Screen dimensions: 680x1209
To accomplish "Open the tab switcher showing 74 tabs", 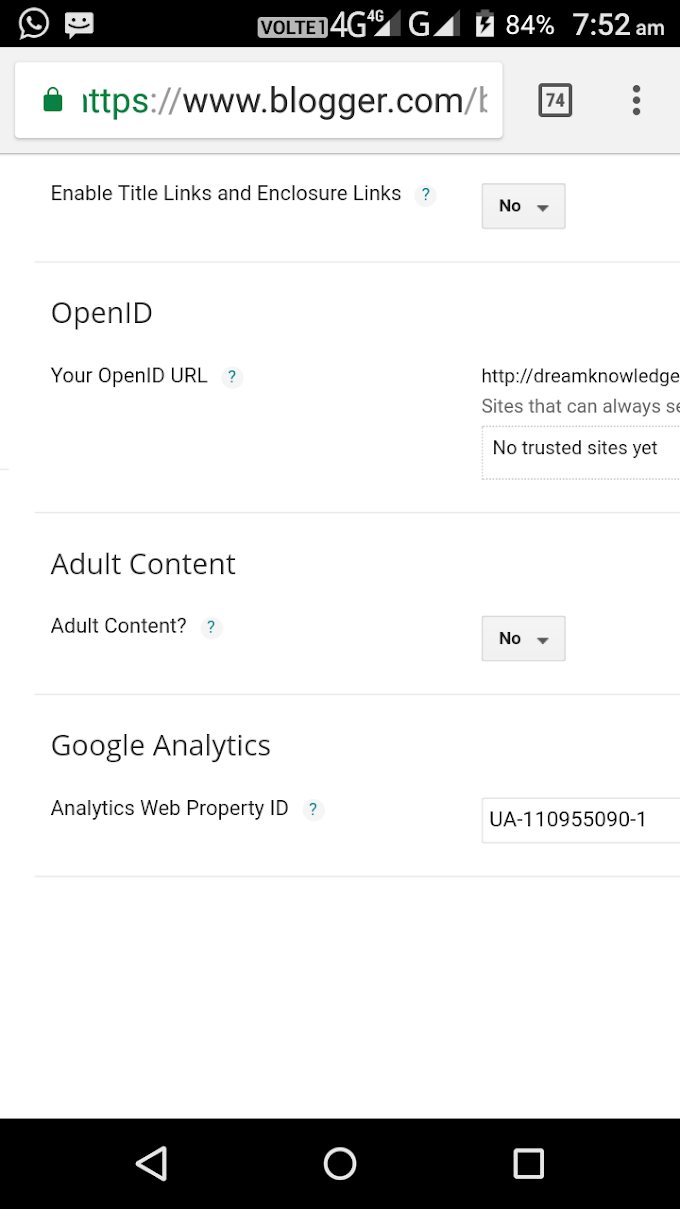I will pyautogui.click(x=555, y=100).
